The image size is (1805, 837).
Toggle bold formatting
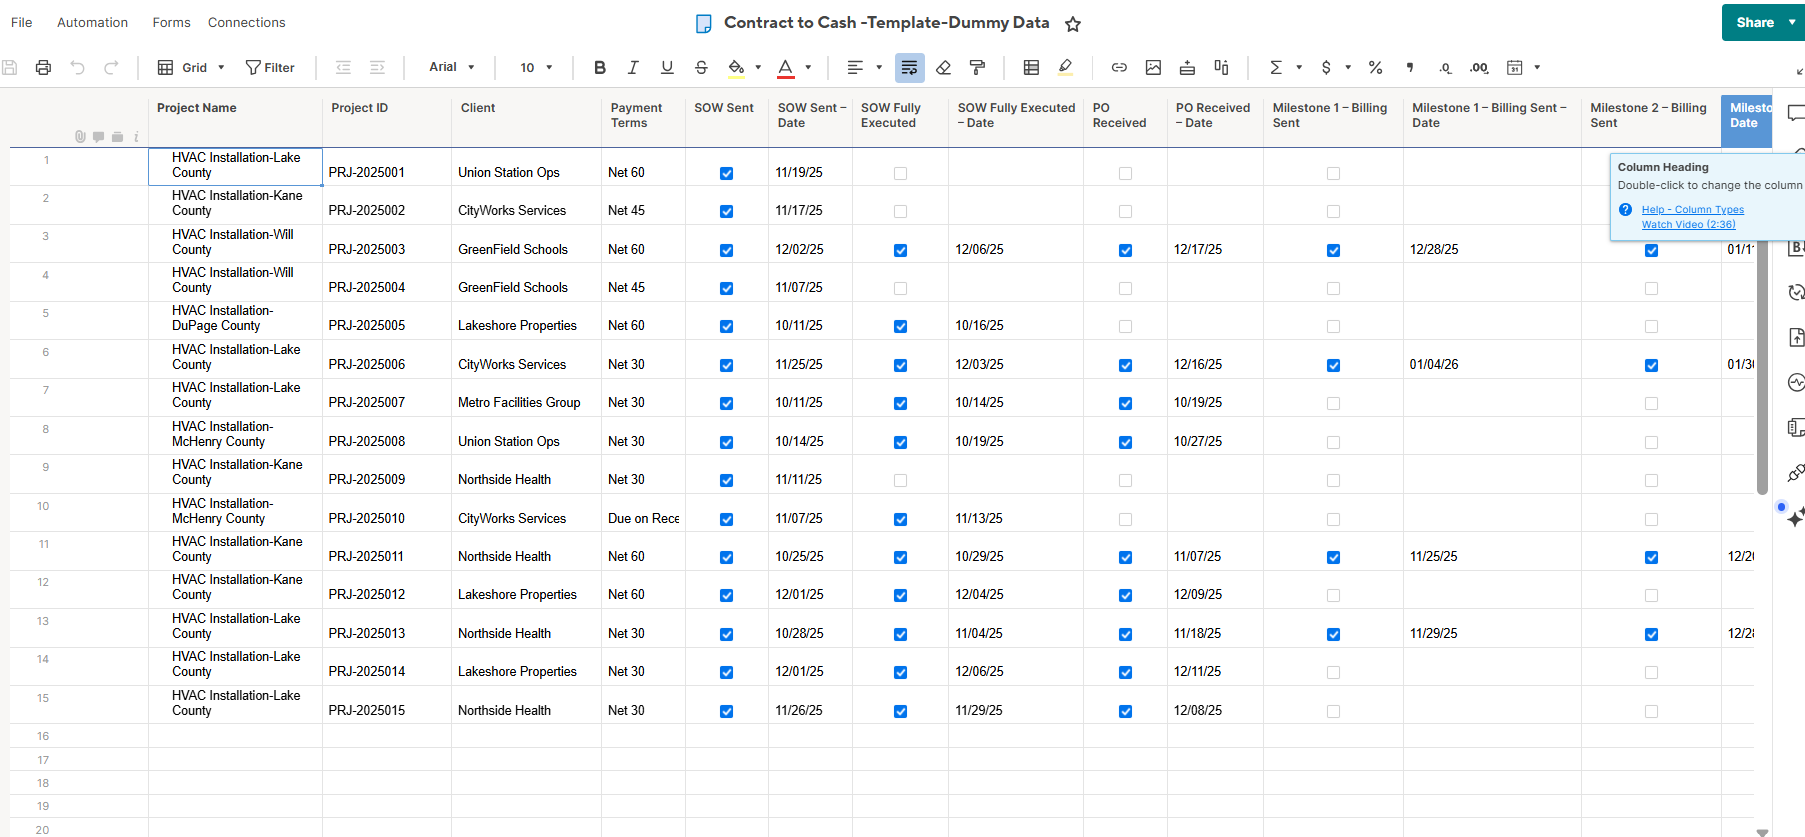[600, 67]
